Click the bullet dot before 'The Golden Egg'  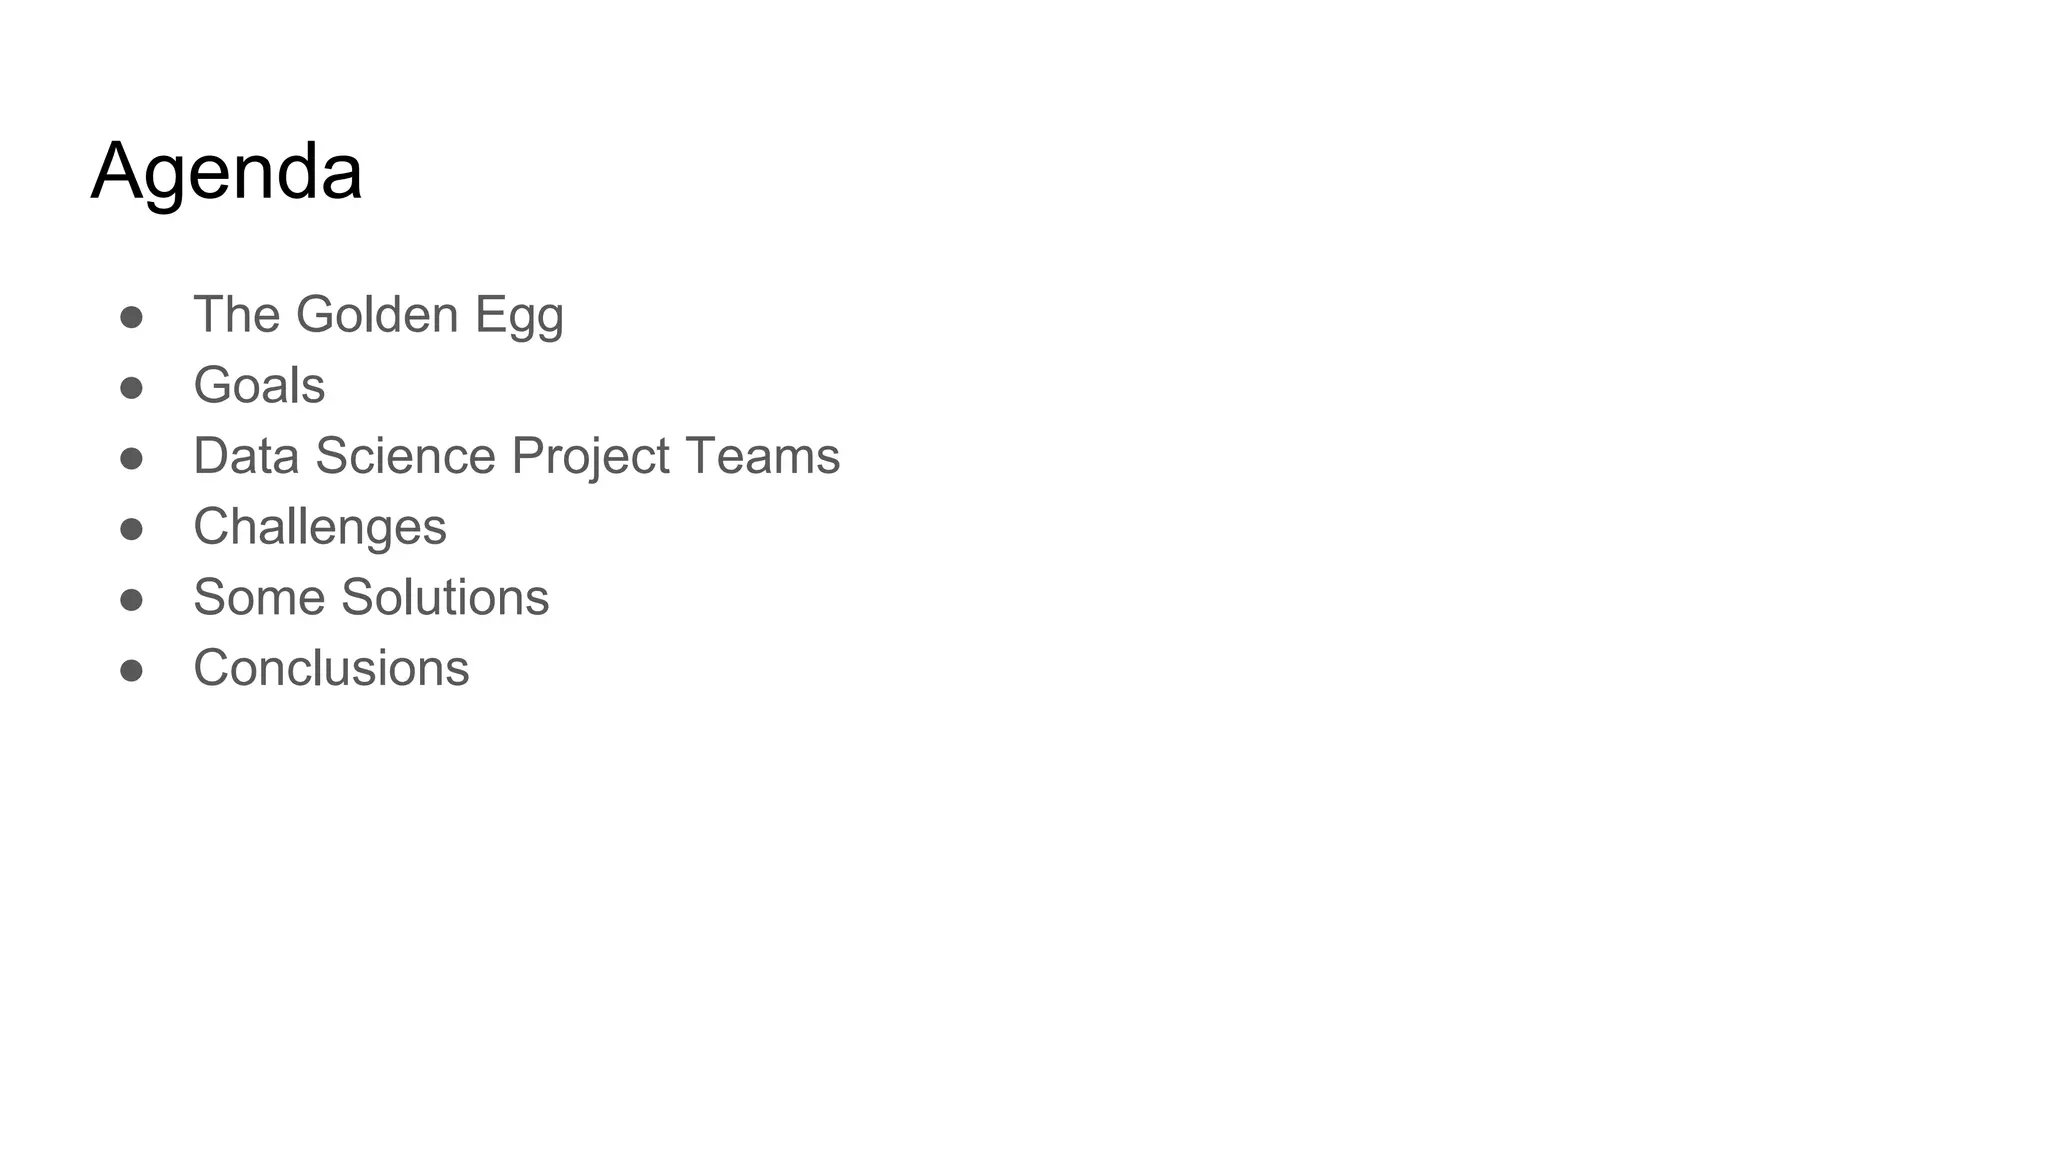[131, 317]
